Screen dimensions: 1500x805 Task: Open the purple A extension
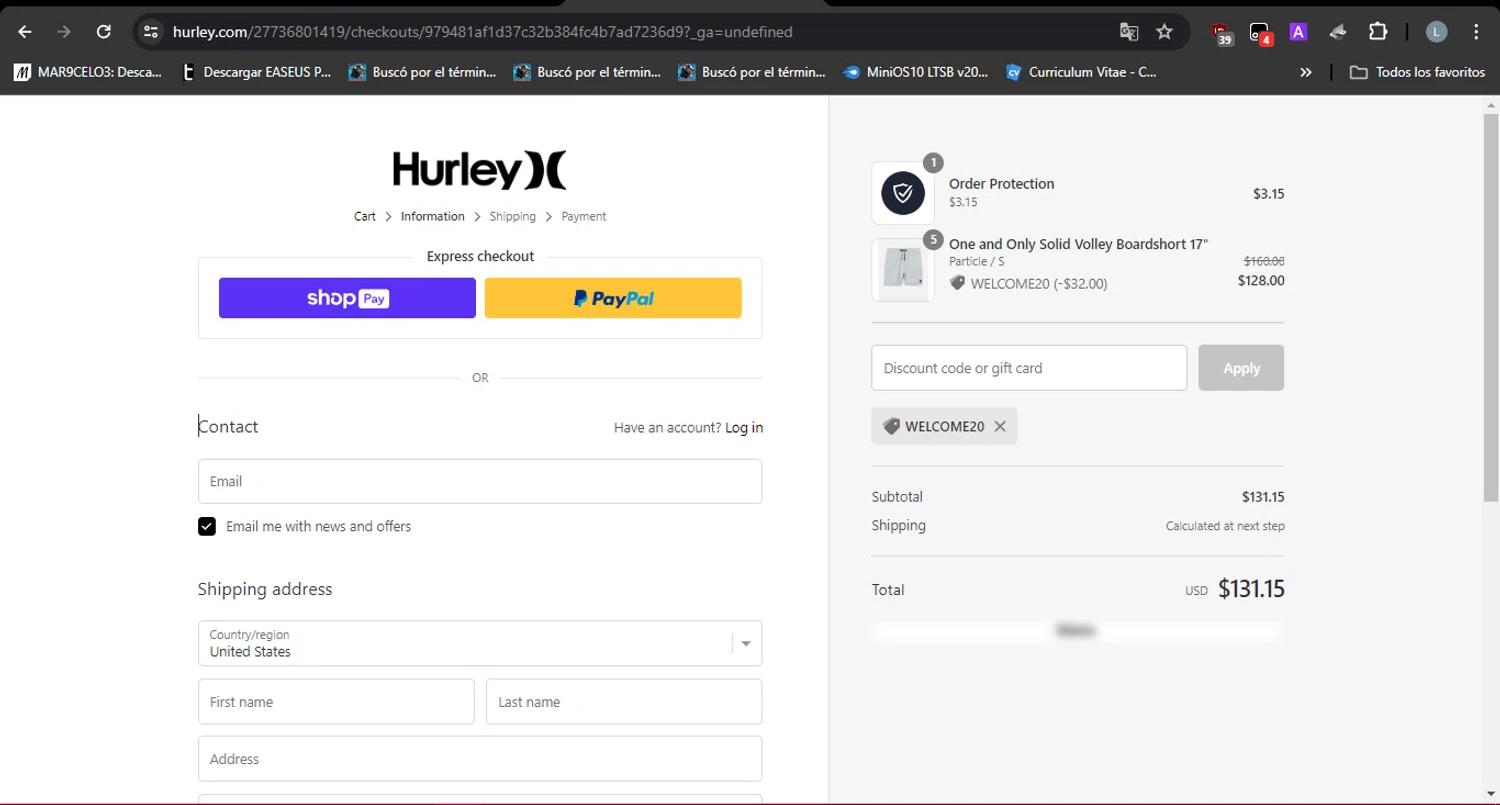(1298, 32)
